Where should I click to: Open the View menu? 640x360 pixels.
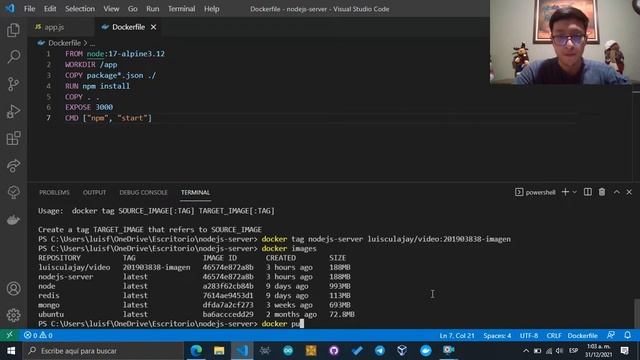pyautogui.click(x=111, y=9)
